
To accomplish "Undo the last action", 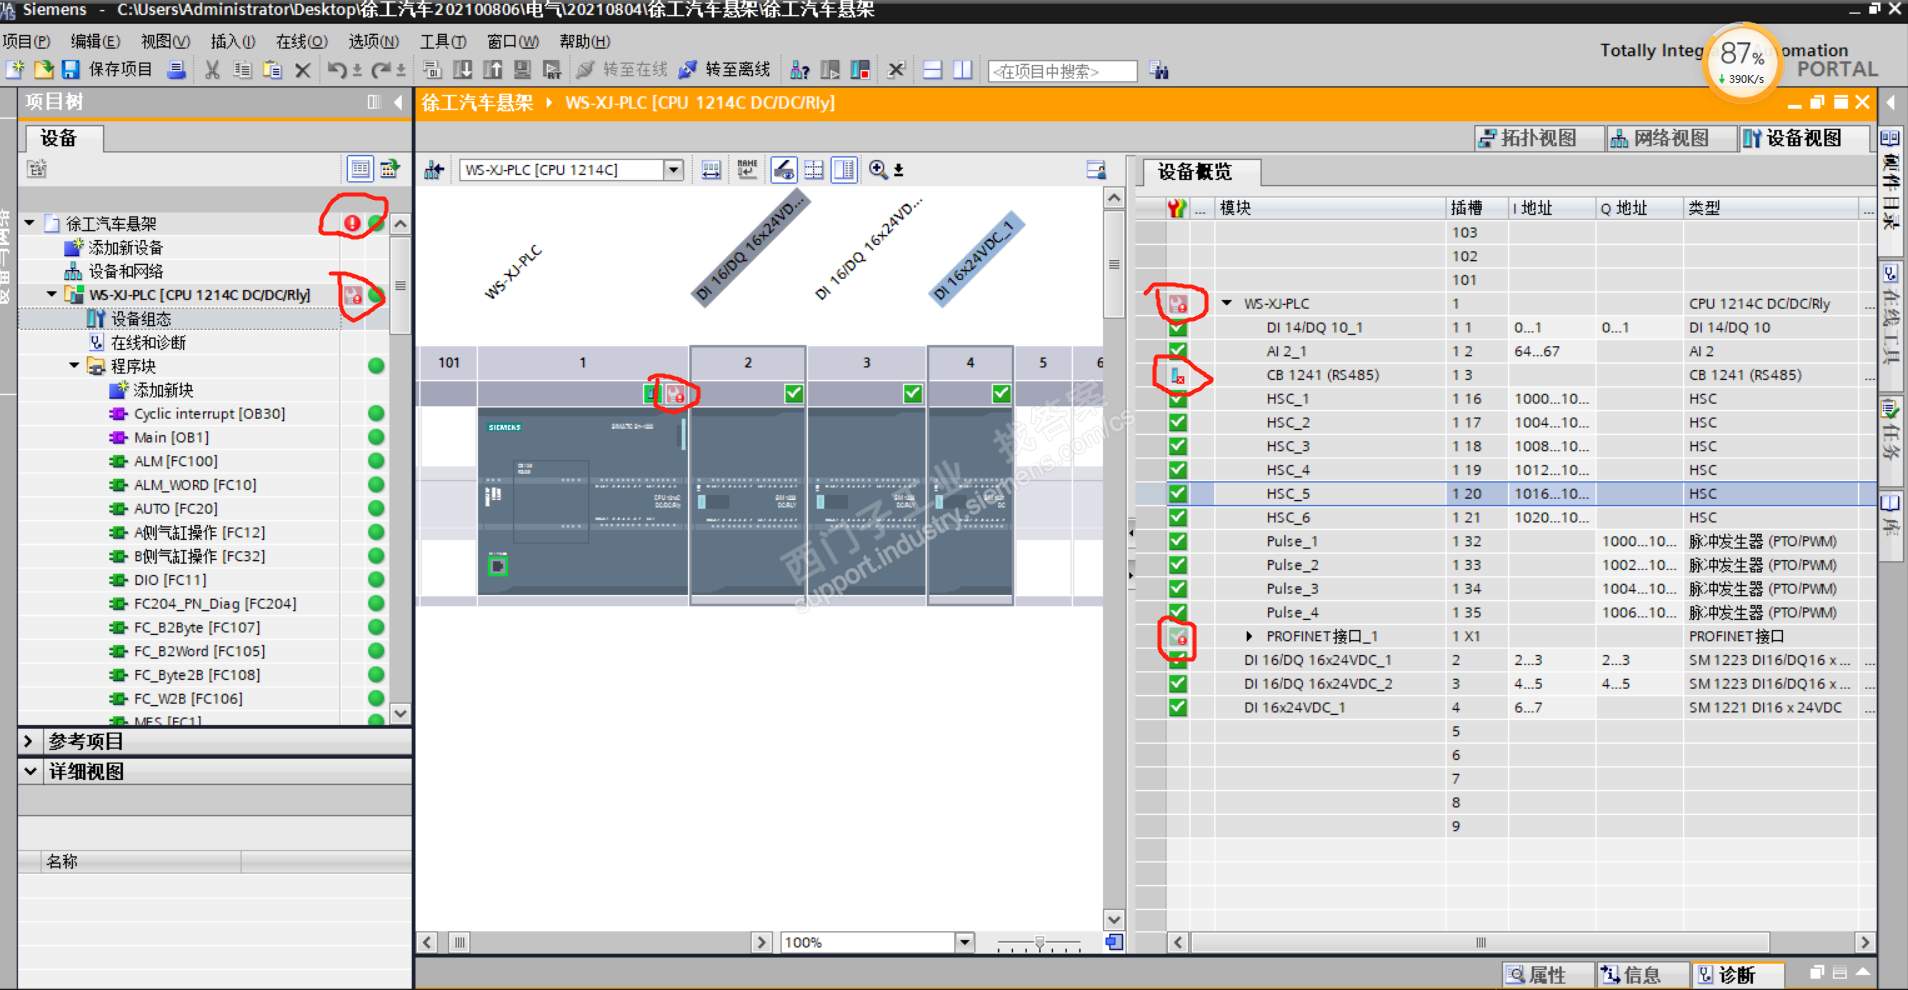I will [337, 70].
